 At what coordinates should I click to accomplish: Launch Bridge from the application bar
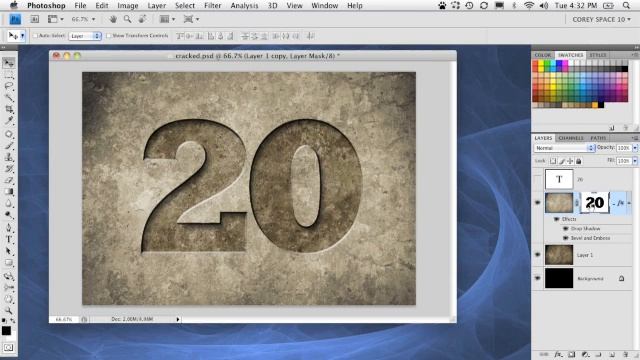[x=35, y=19]
